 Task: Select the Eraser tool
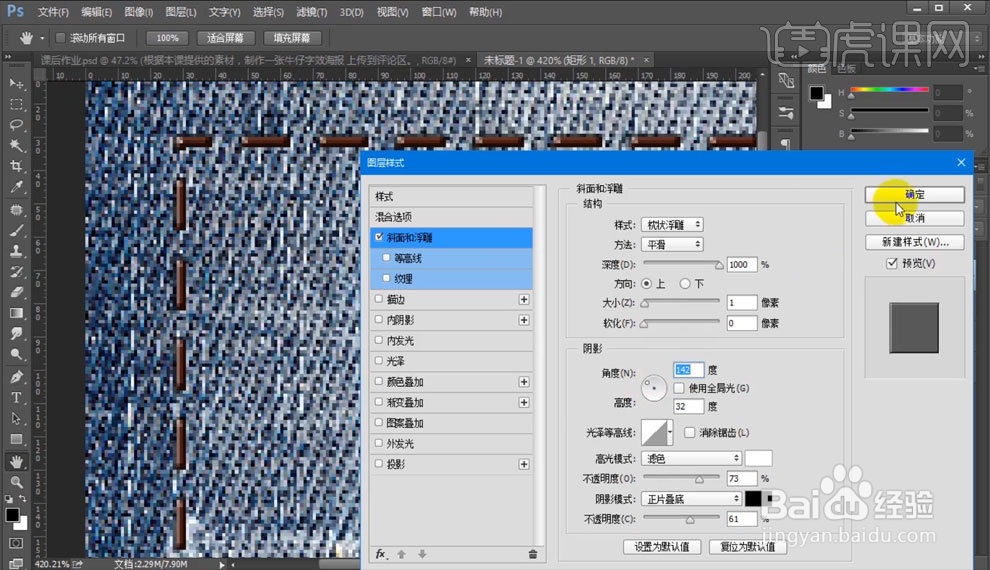16,293
